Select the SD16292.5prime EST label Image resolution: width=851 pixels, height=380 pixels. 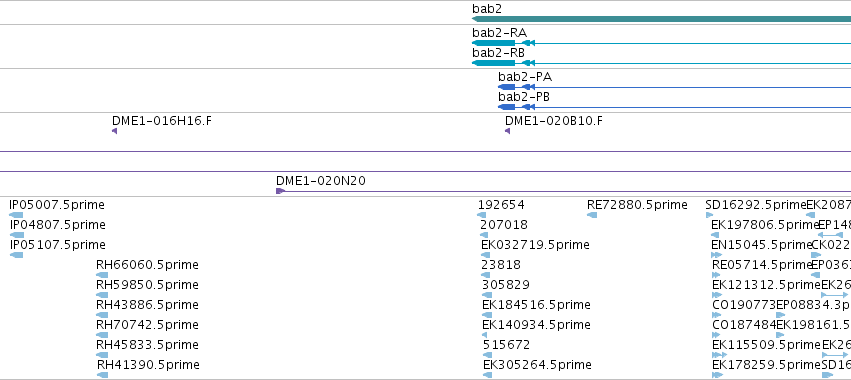tap(755, 205)
